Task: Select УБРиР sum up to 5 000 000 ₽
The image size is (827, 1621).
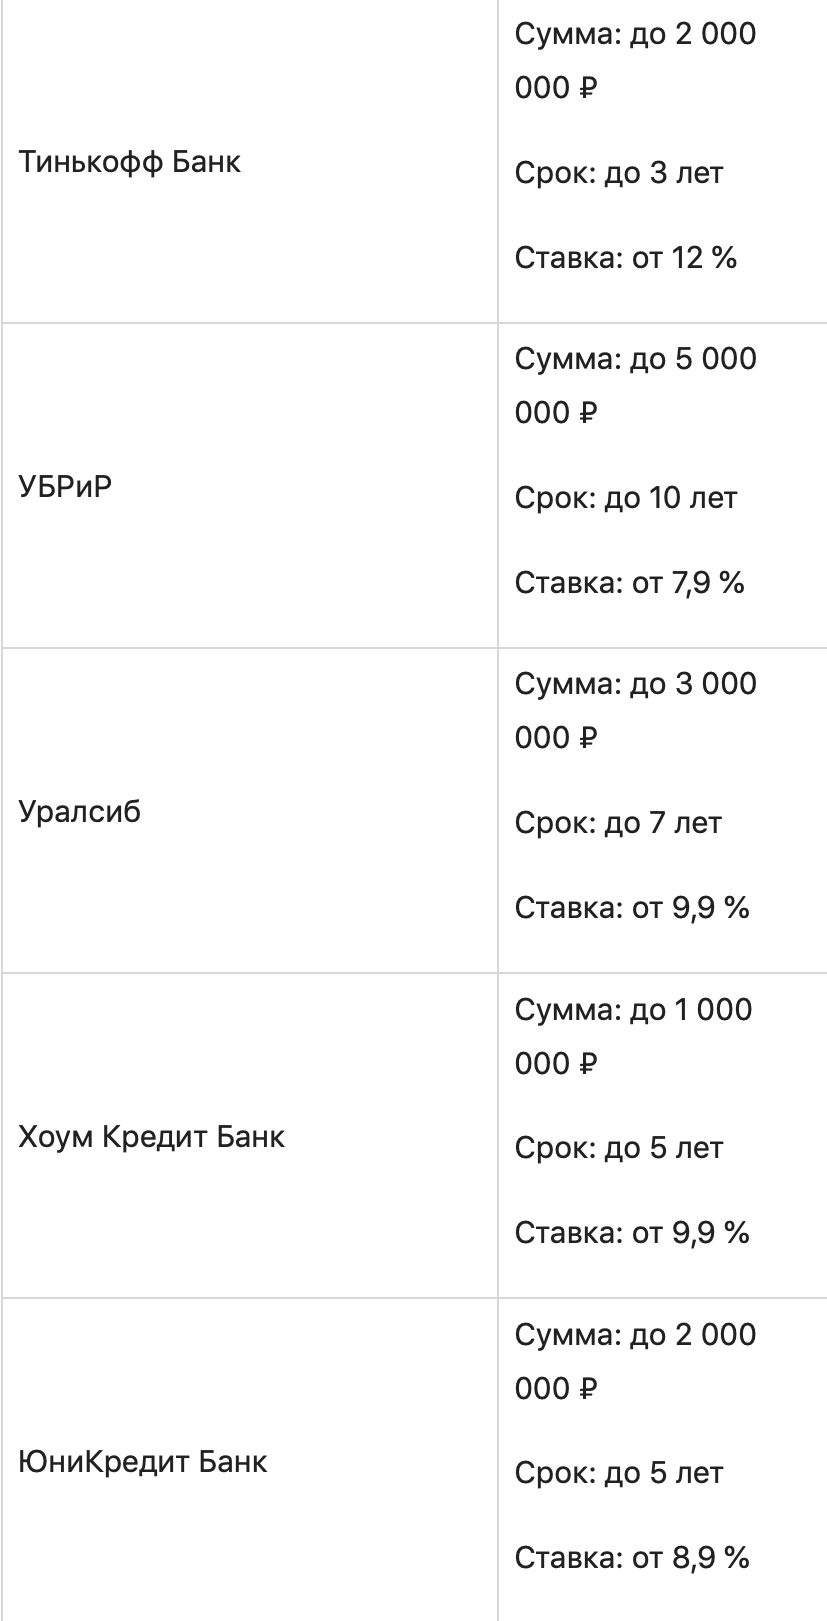Action: coord(635,386)
